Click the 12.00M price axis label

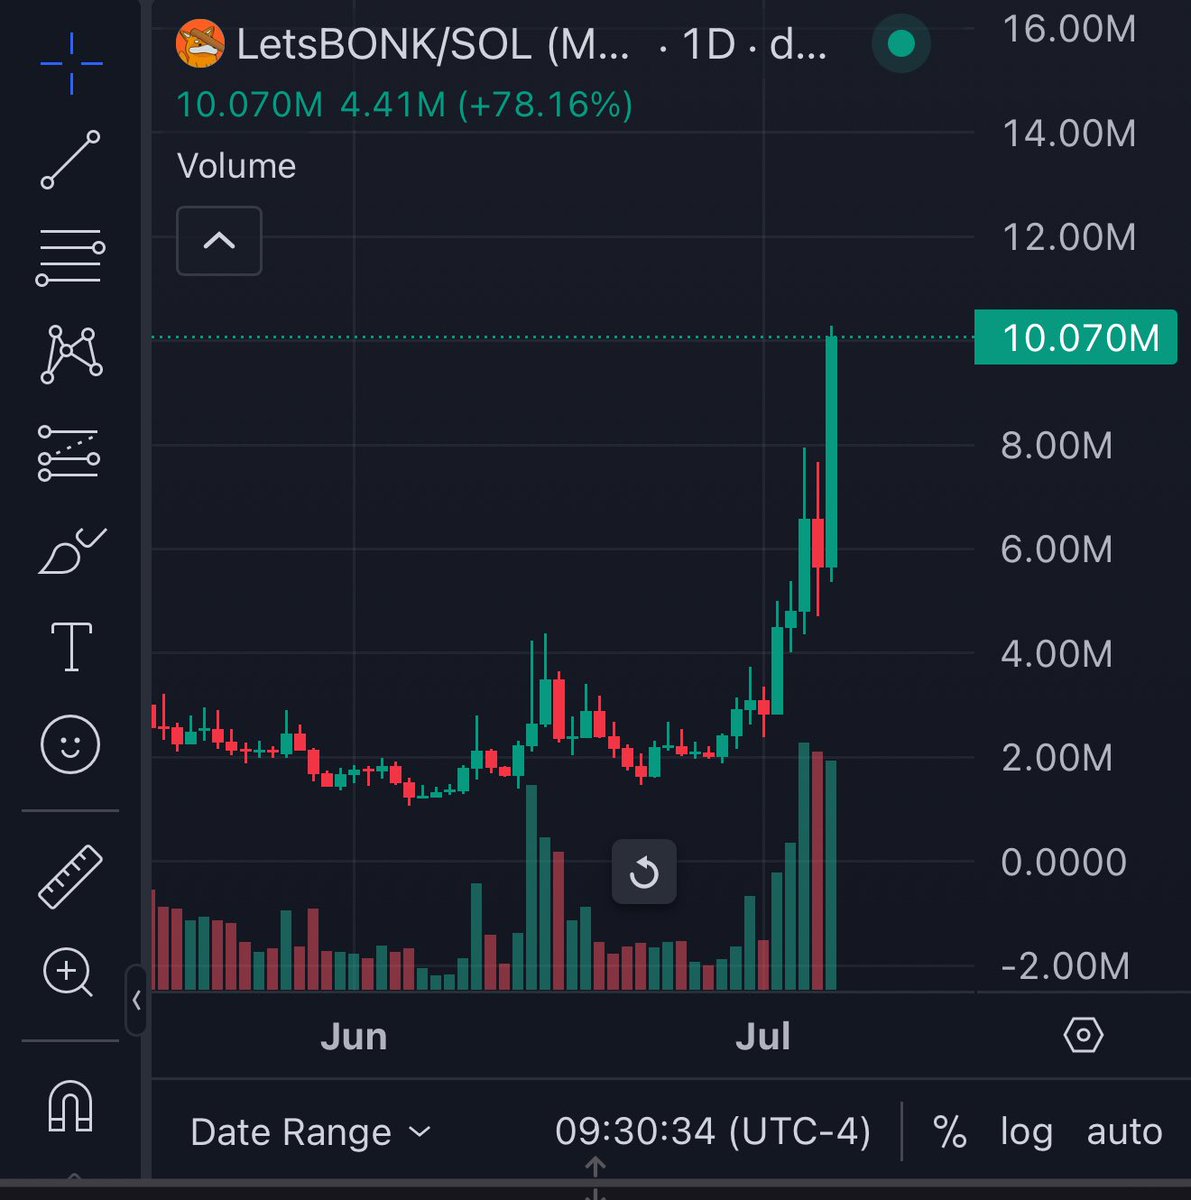pos(1069,237)
